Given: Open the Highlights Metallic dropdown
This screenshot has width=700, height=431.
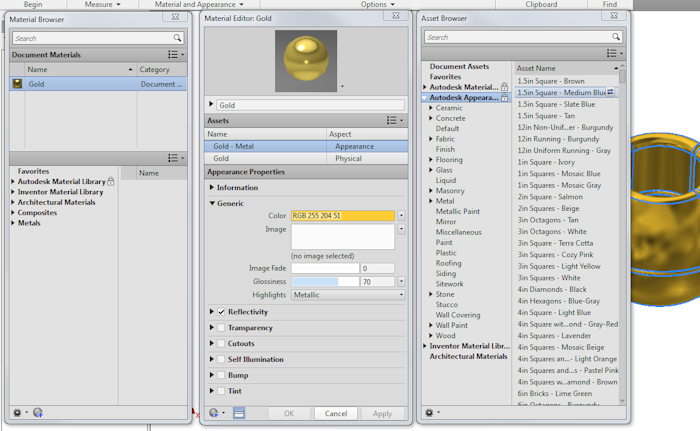Looking at the screenshot, I should [x=348, y=295].
